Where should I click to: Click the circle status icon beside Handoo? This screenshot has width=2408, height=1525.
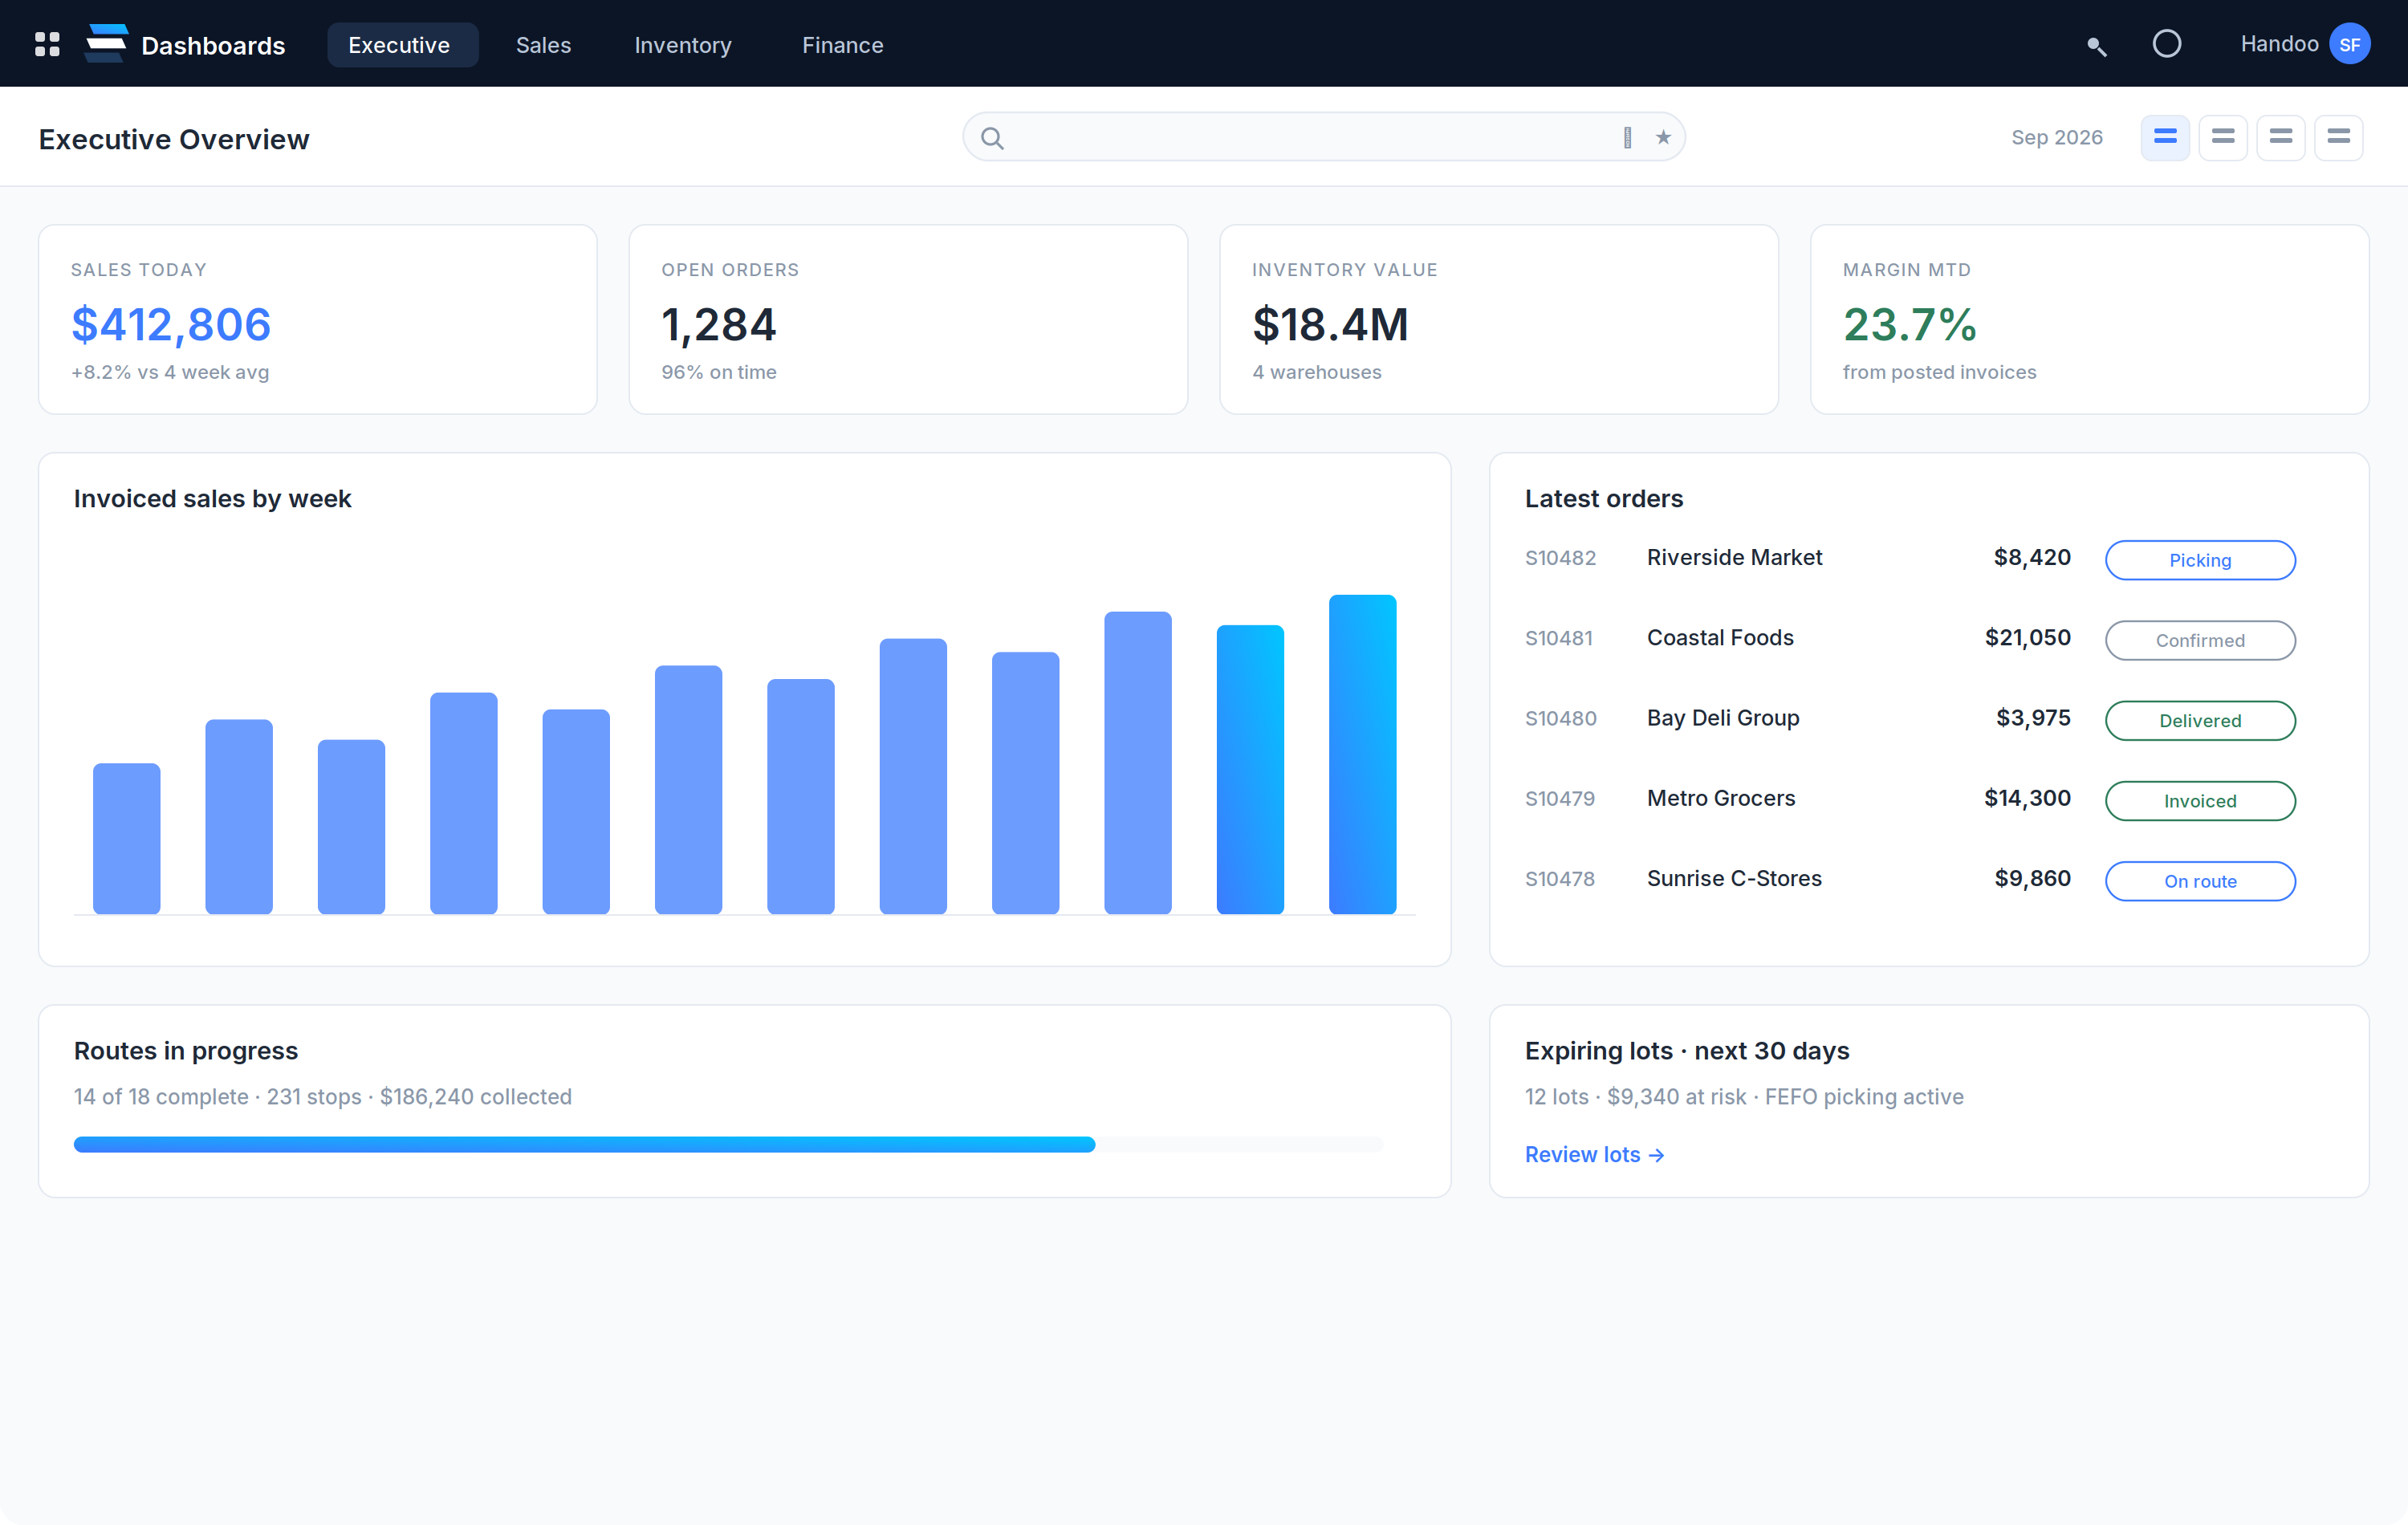[x=2167, y=44]
